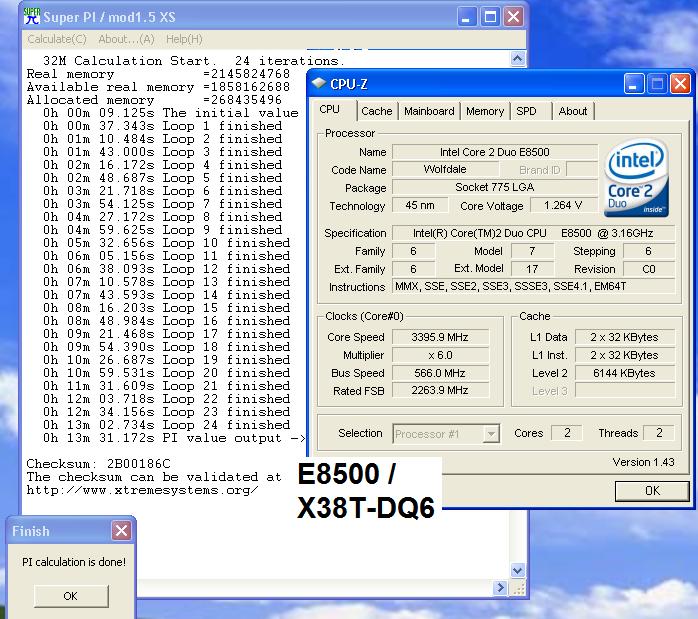Click the L1 Data value 2 x 32 KBytes
The width and height of the screenshot is (698, 619).
(625, 337)
